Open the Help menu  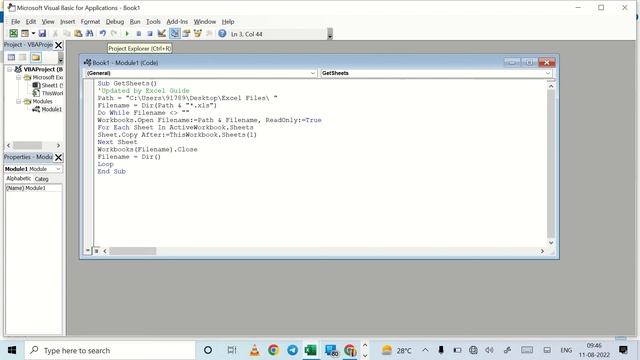tap(228, 22)
